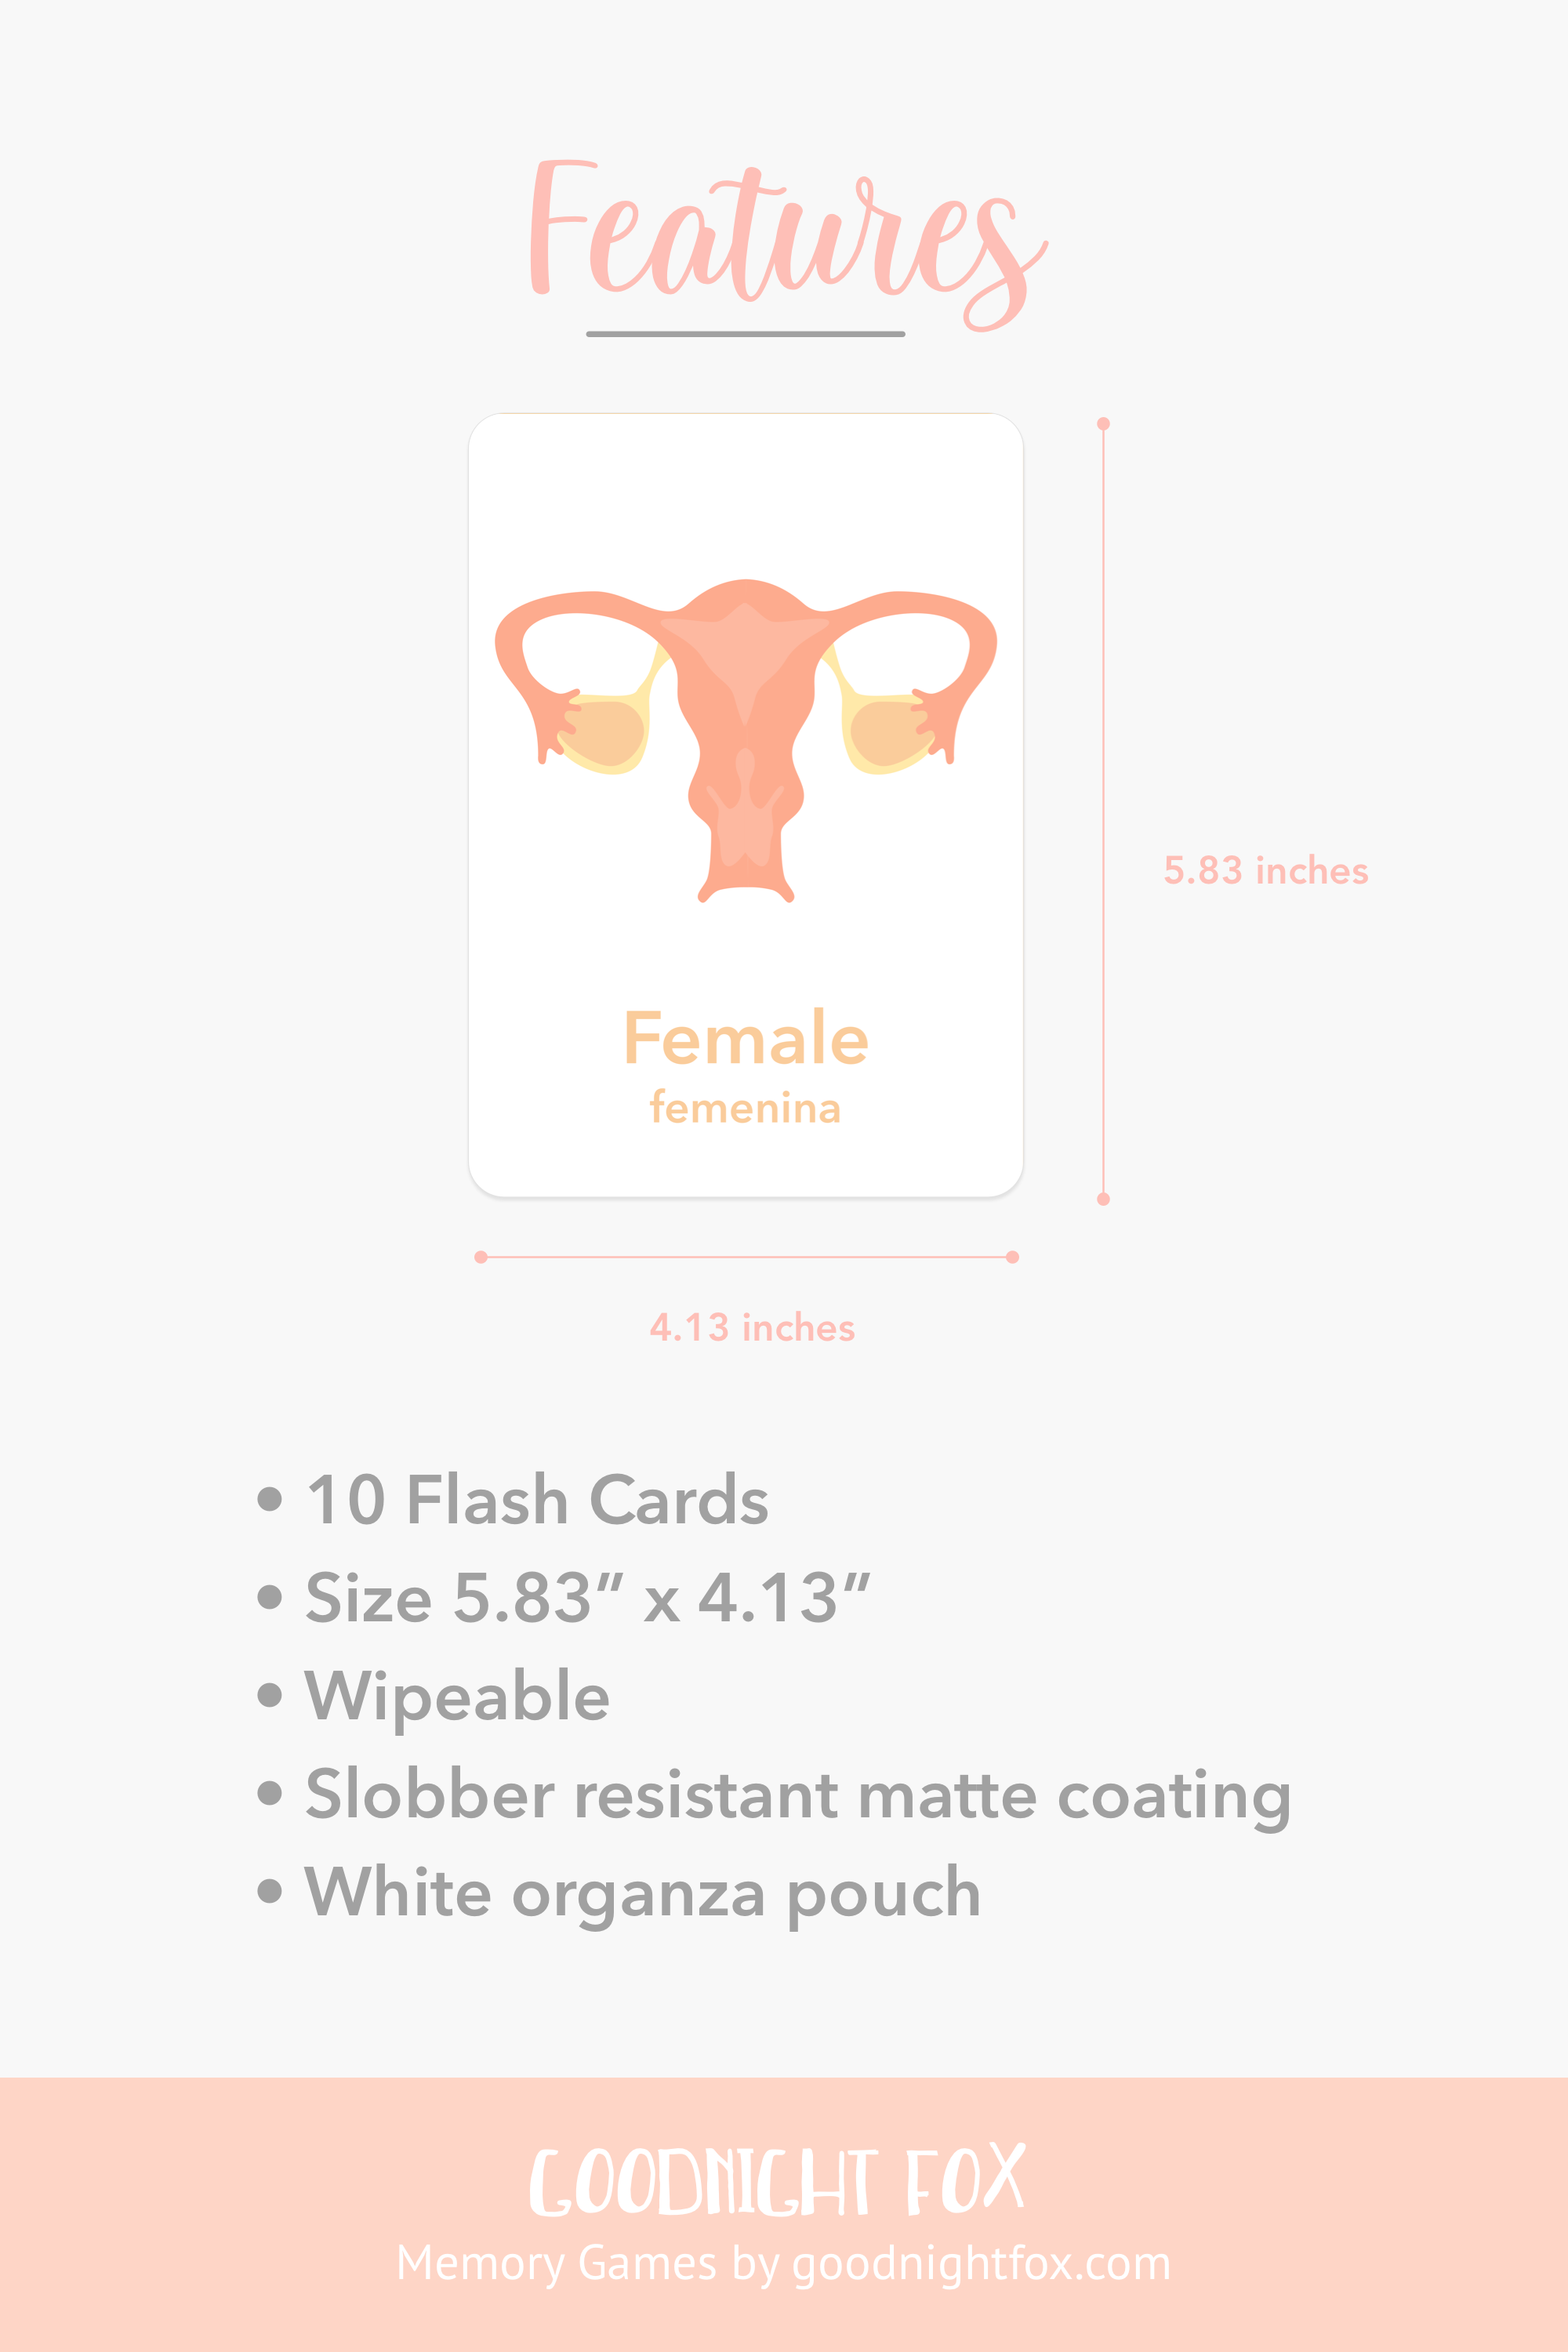Open the goodnightfox.com link in the footer
Screen dimensions: 1568x2352
[981, 2264]
